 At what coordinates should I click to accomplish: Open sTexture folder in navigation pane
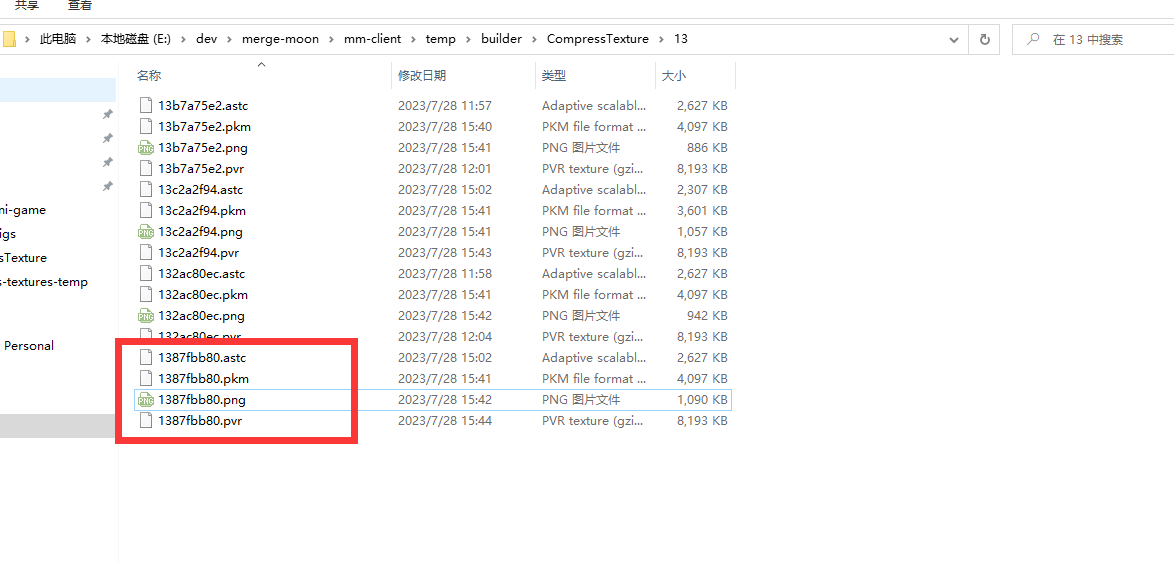(x=24, y=258)
